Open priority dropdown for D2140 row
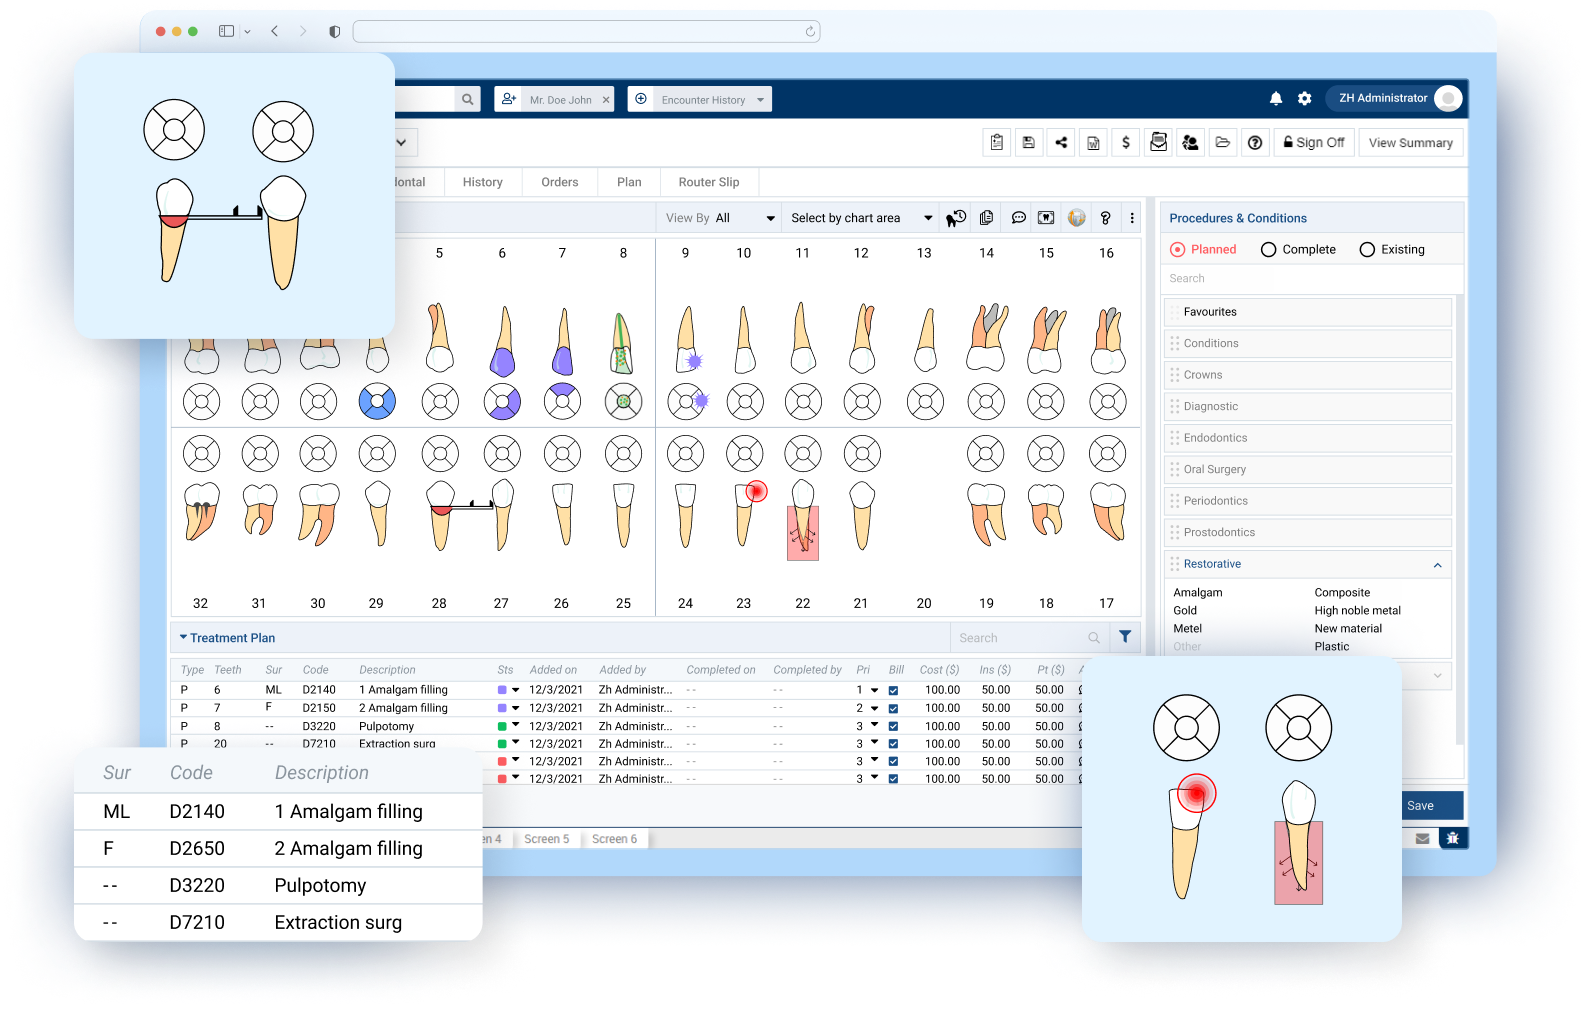Screen dimensions: 1585x1009 874,691
